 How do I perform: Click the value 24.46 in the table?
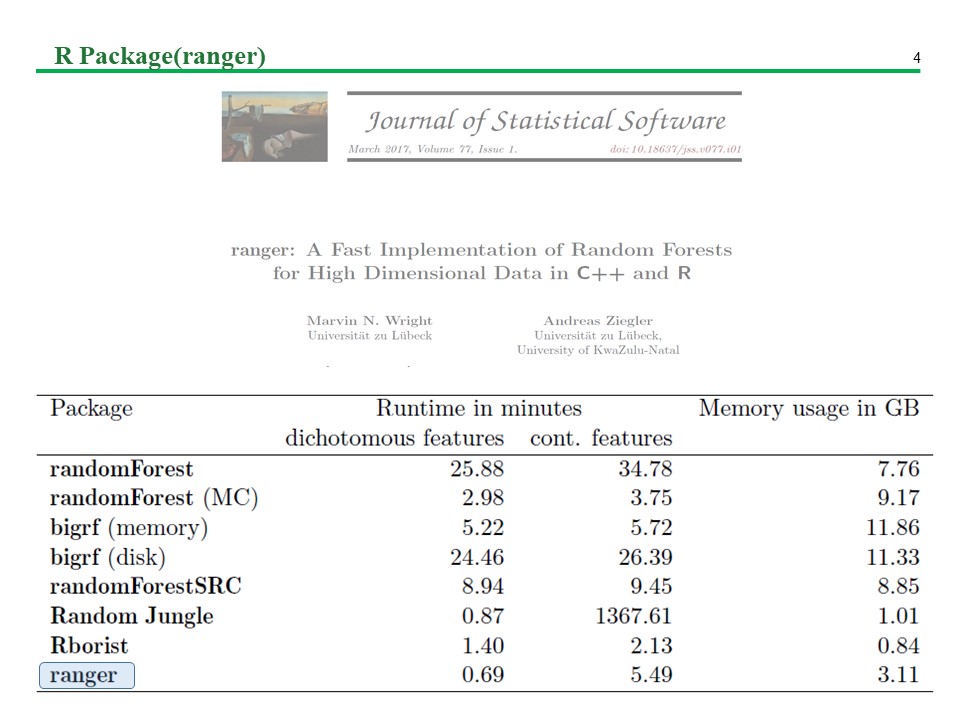[477, 557]
